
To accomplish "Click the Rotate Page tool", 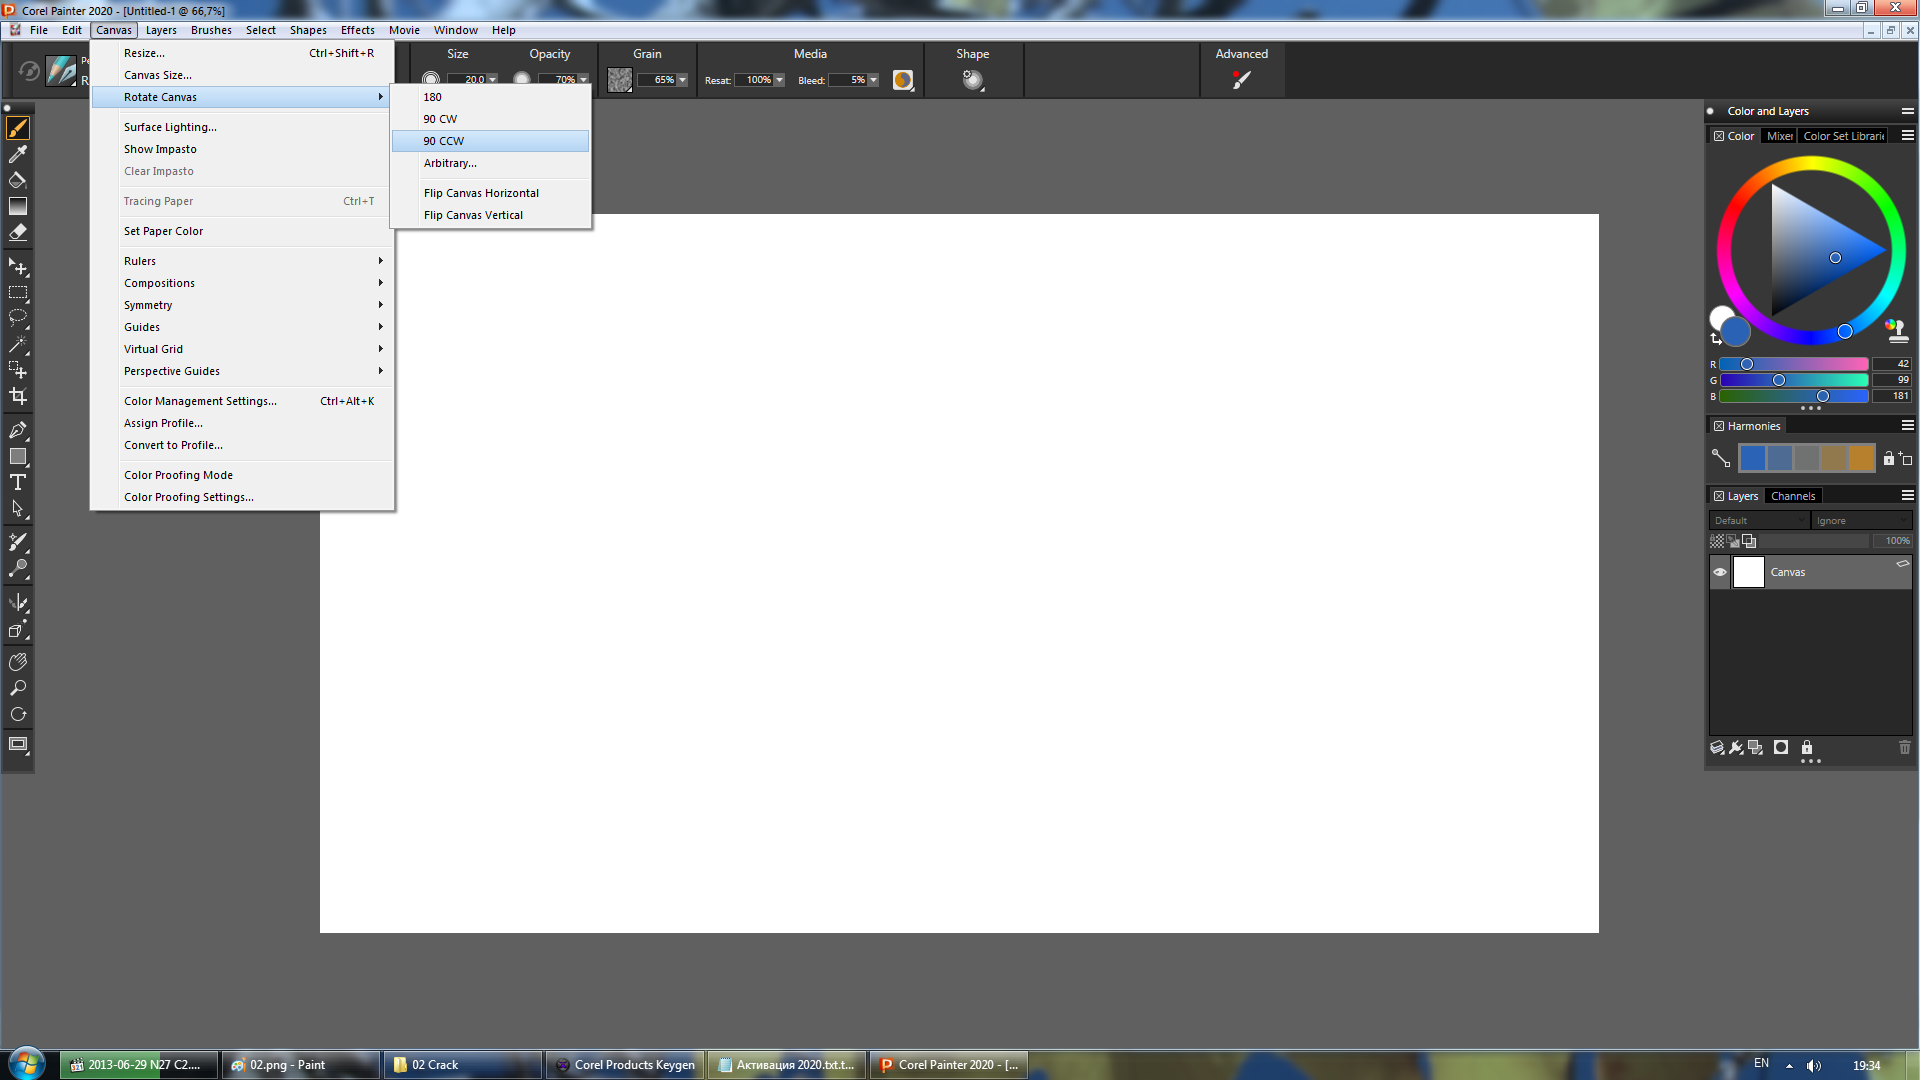I will [x=18, y=714].
